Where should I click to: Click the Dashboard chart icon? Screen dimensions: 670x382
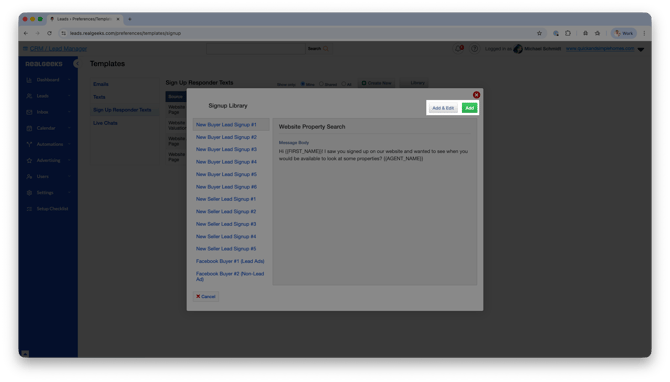29,80
